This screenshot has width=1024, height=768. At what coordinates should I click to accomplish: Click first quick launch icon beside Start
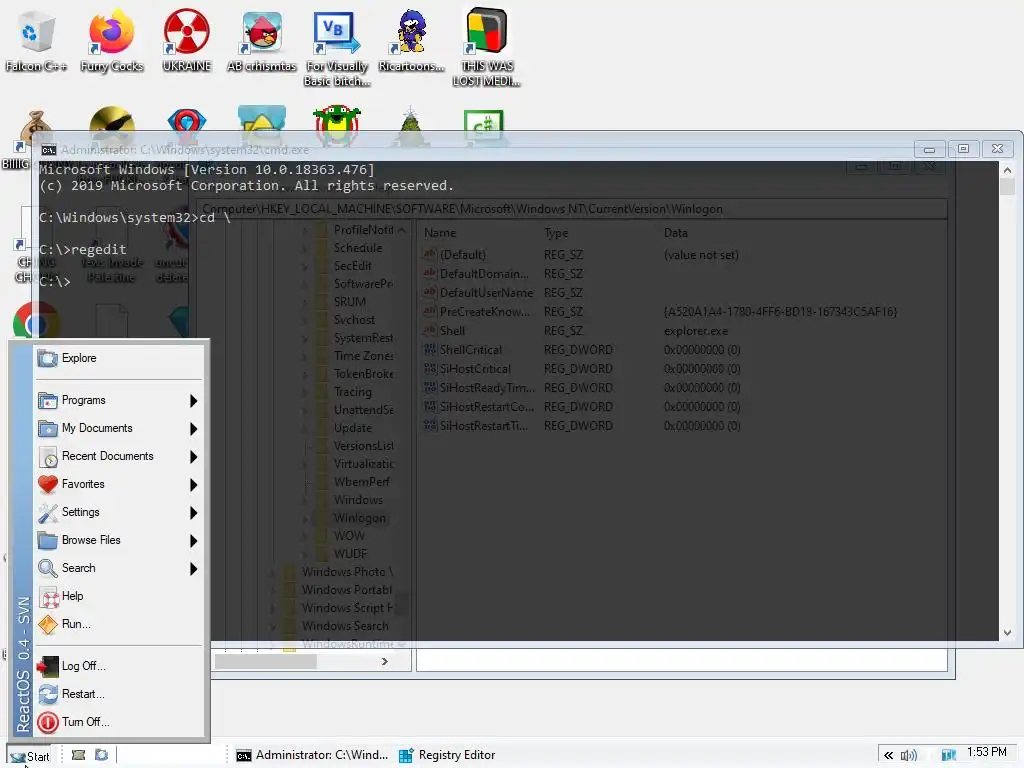78,755
